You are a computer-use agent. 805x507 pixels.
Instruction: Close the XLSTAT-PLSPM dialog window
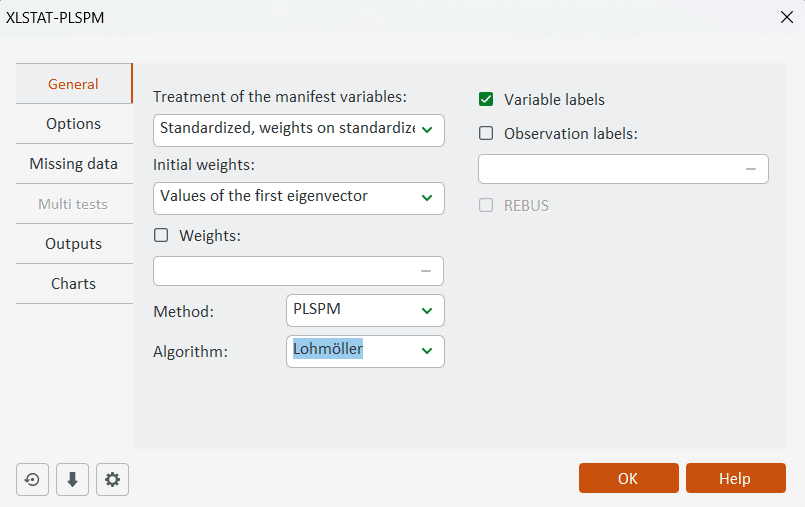click(x=786, y=17)
